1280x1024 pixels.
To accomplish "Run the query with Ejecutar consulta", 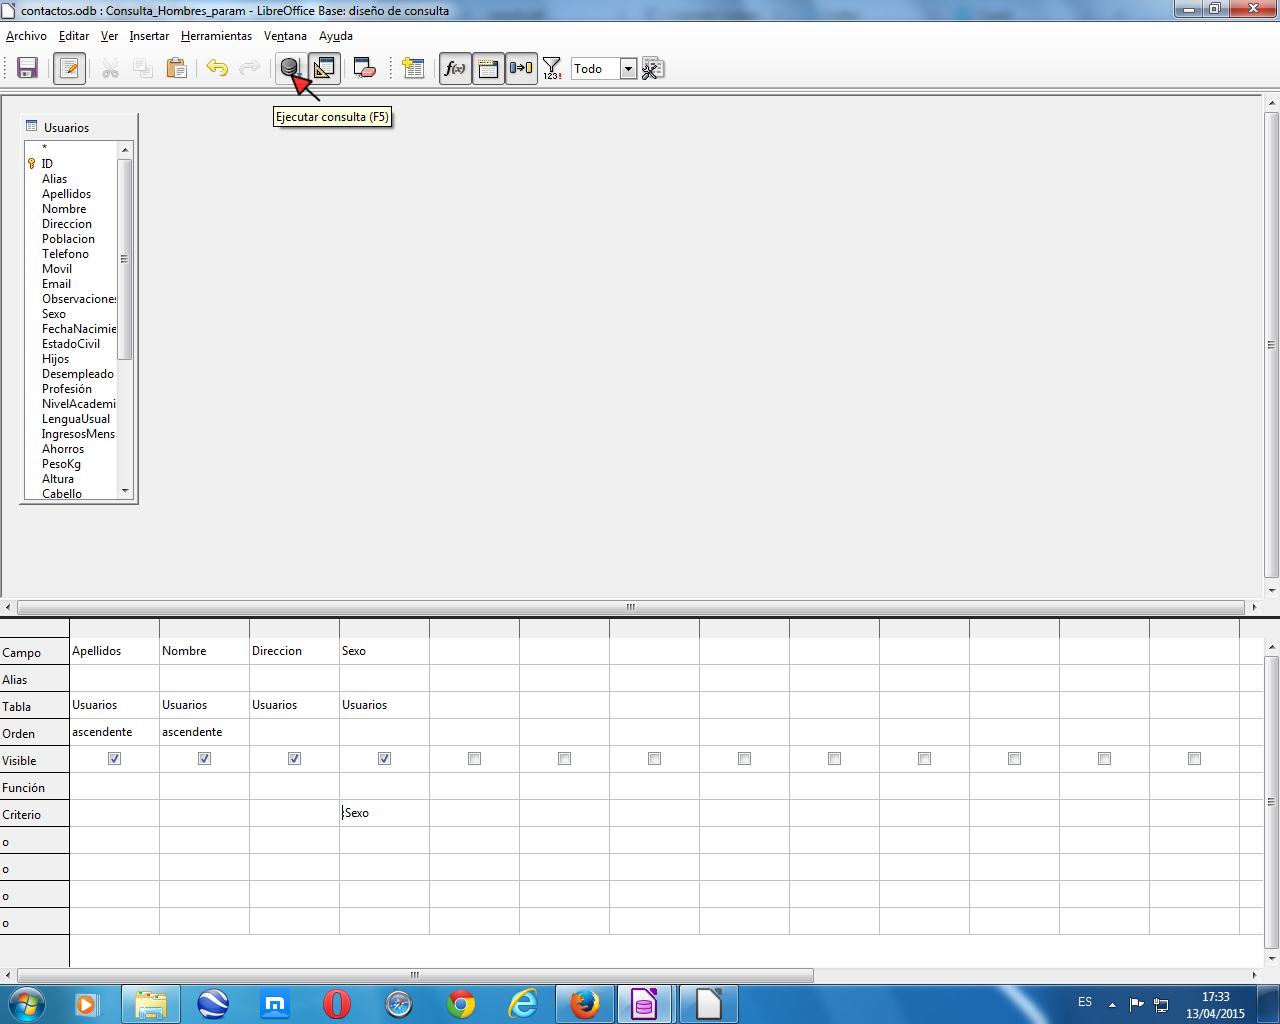I will tap(289, 68).
